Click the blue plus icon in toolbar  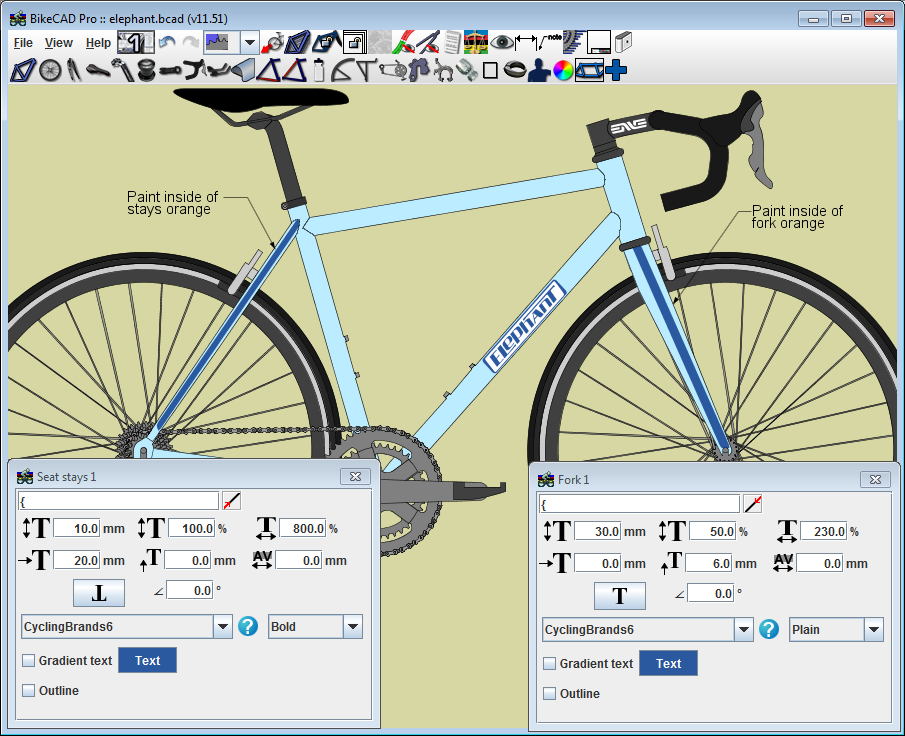pyautogui.click(x=616, y=70)
